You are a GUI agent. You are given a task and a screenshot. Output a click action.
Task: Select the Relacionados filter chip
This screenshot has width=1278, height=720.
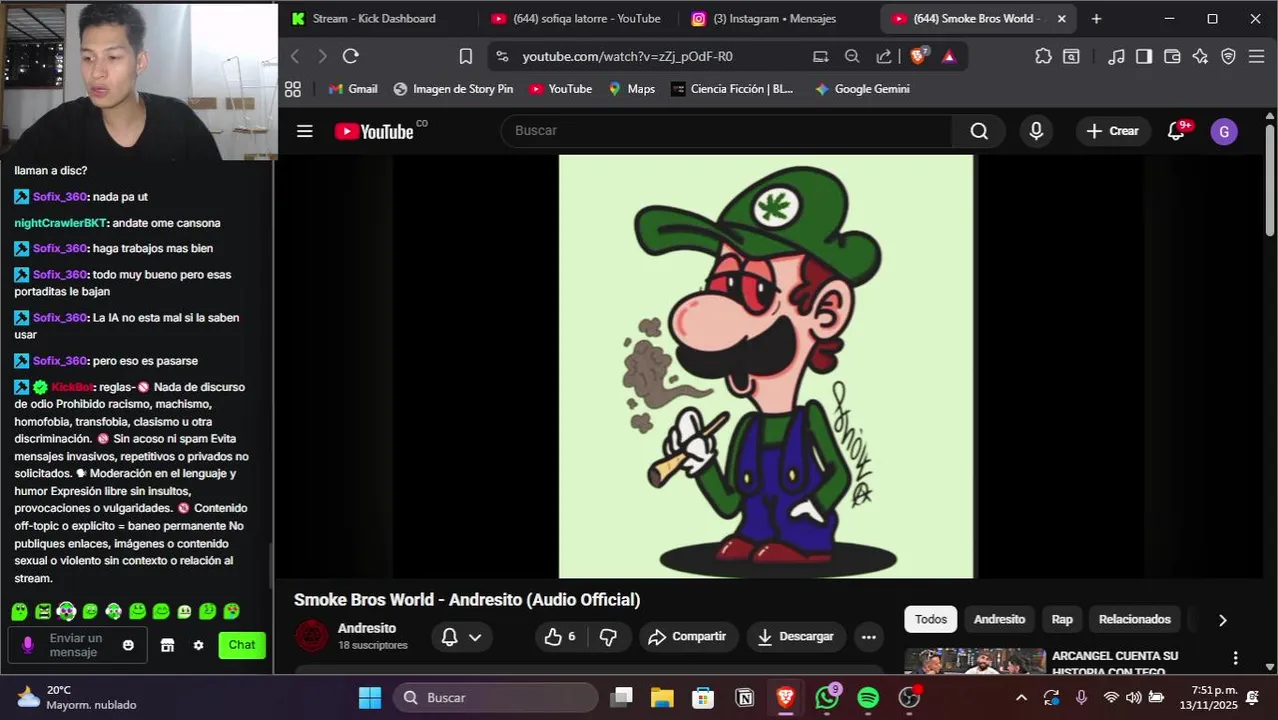tap(1134, 620)
